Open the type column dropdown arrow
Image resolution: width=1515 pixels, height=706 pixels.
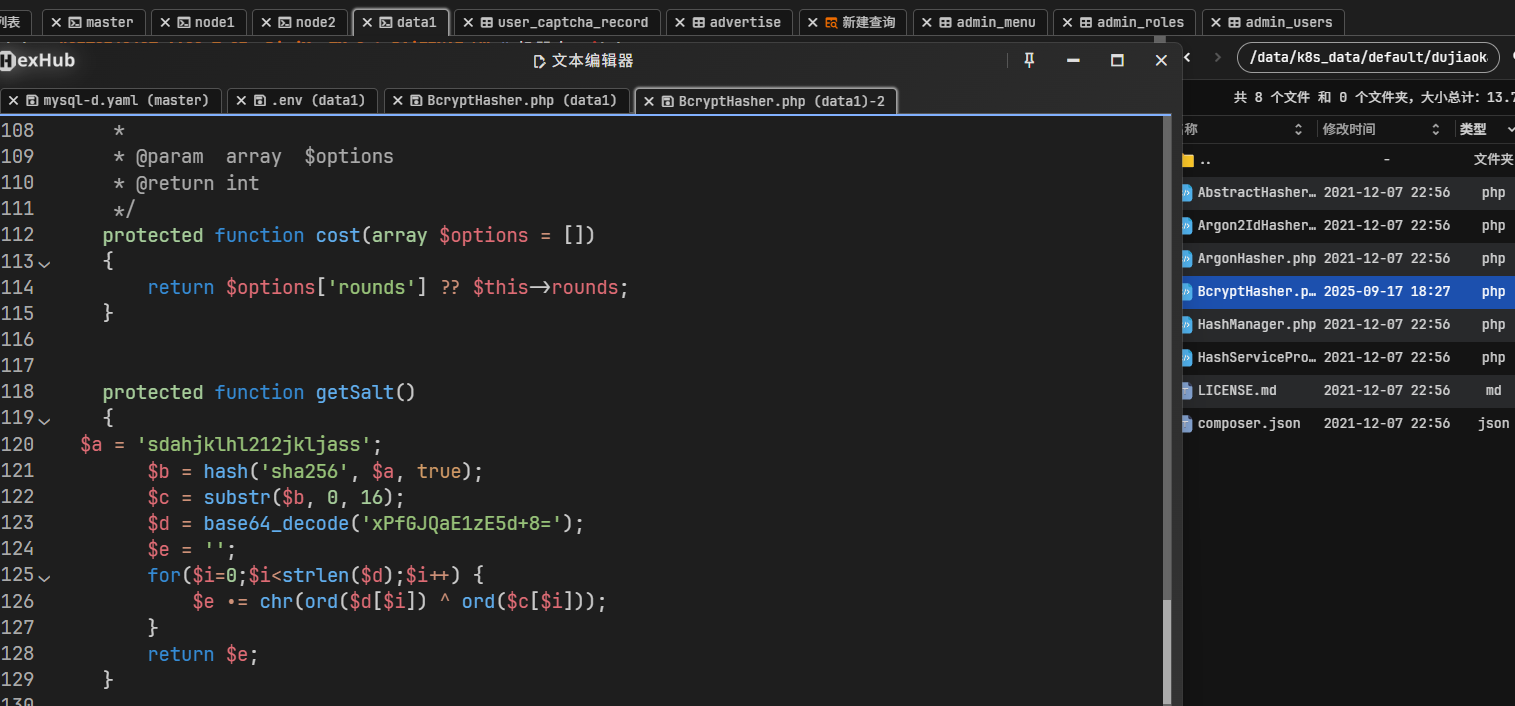pyautogui.click(x=1509, y=129)
